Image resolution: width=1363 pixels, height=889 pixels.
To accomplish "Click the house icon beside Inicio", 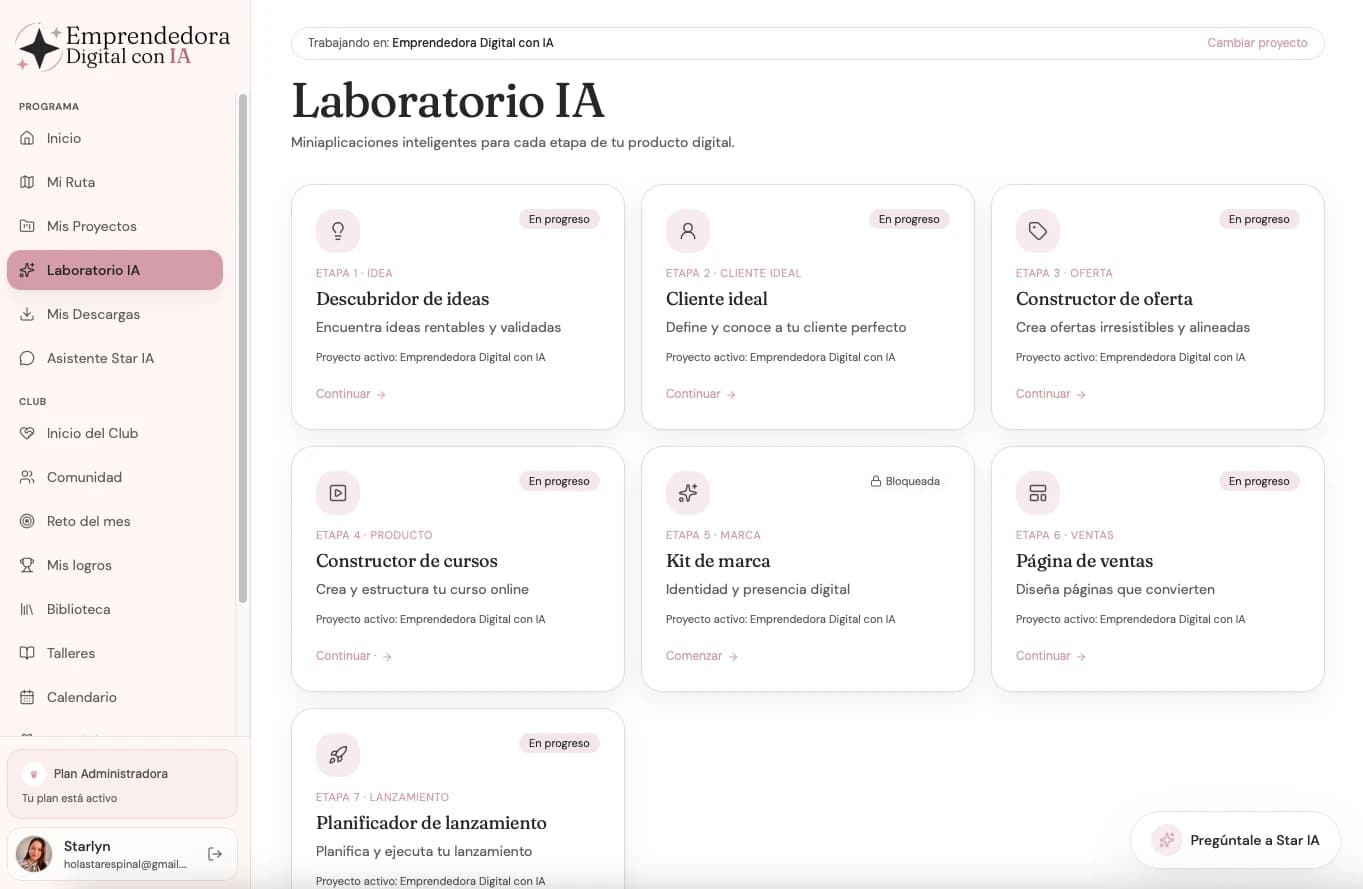I will pyautogui.click(x=27, y=138).
